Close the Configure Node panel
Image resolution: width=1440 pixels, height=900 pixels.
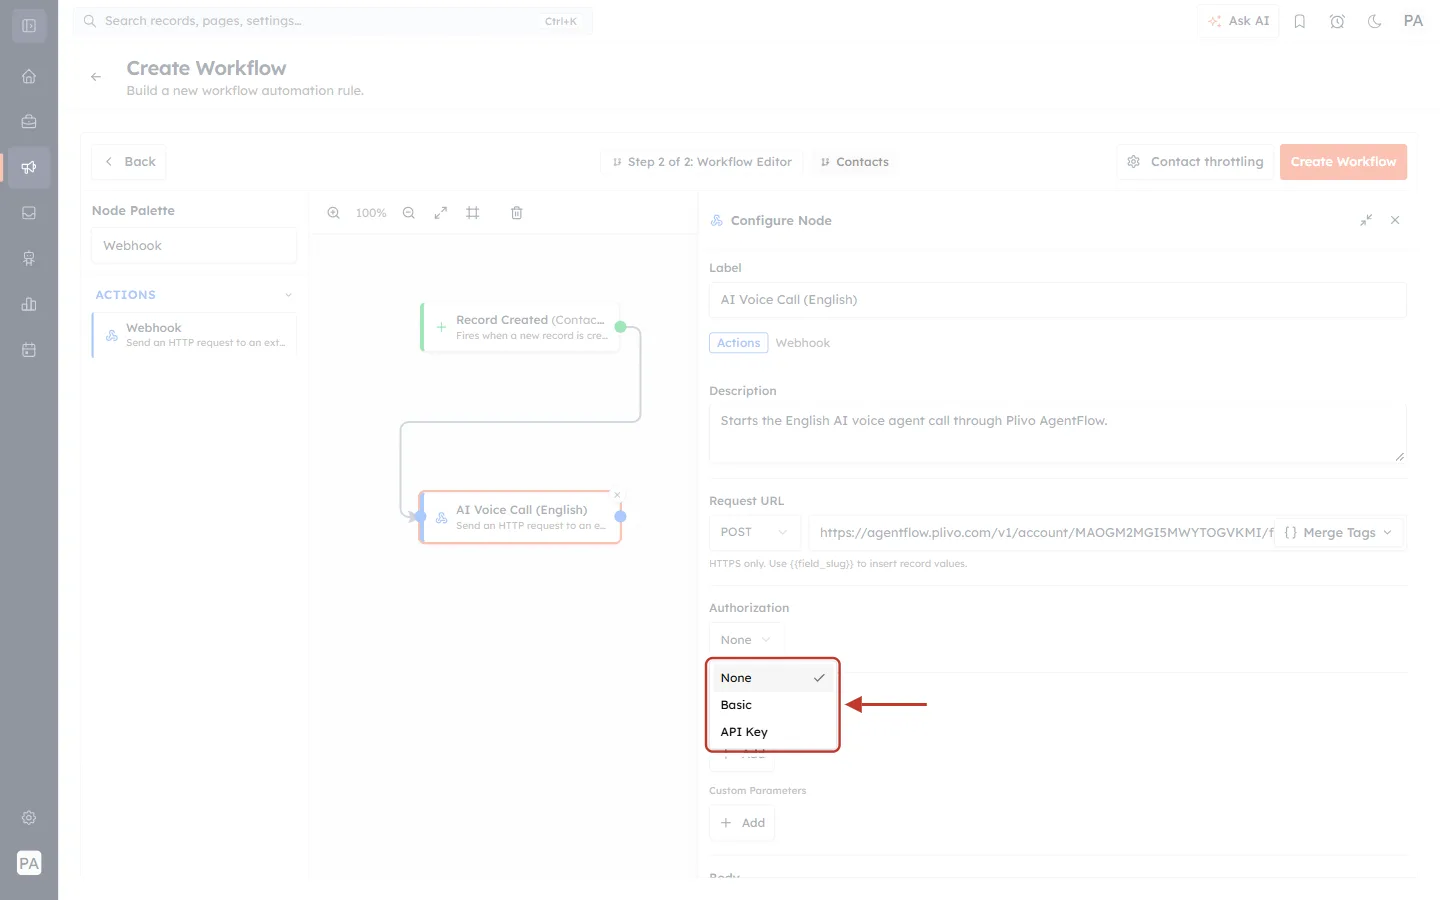(1395, 220)
